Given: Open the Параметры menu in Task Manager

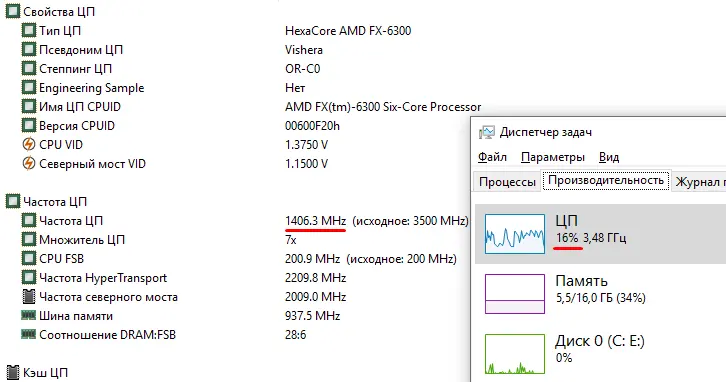Looking at the screenshot, I should [x=553, y=157].
